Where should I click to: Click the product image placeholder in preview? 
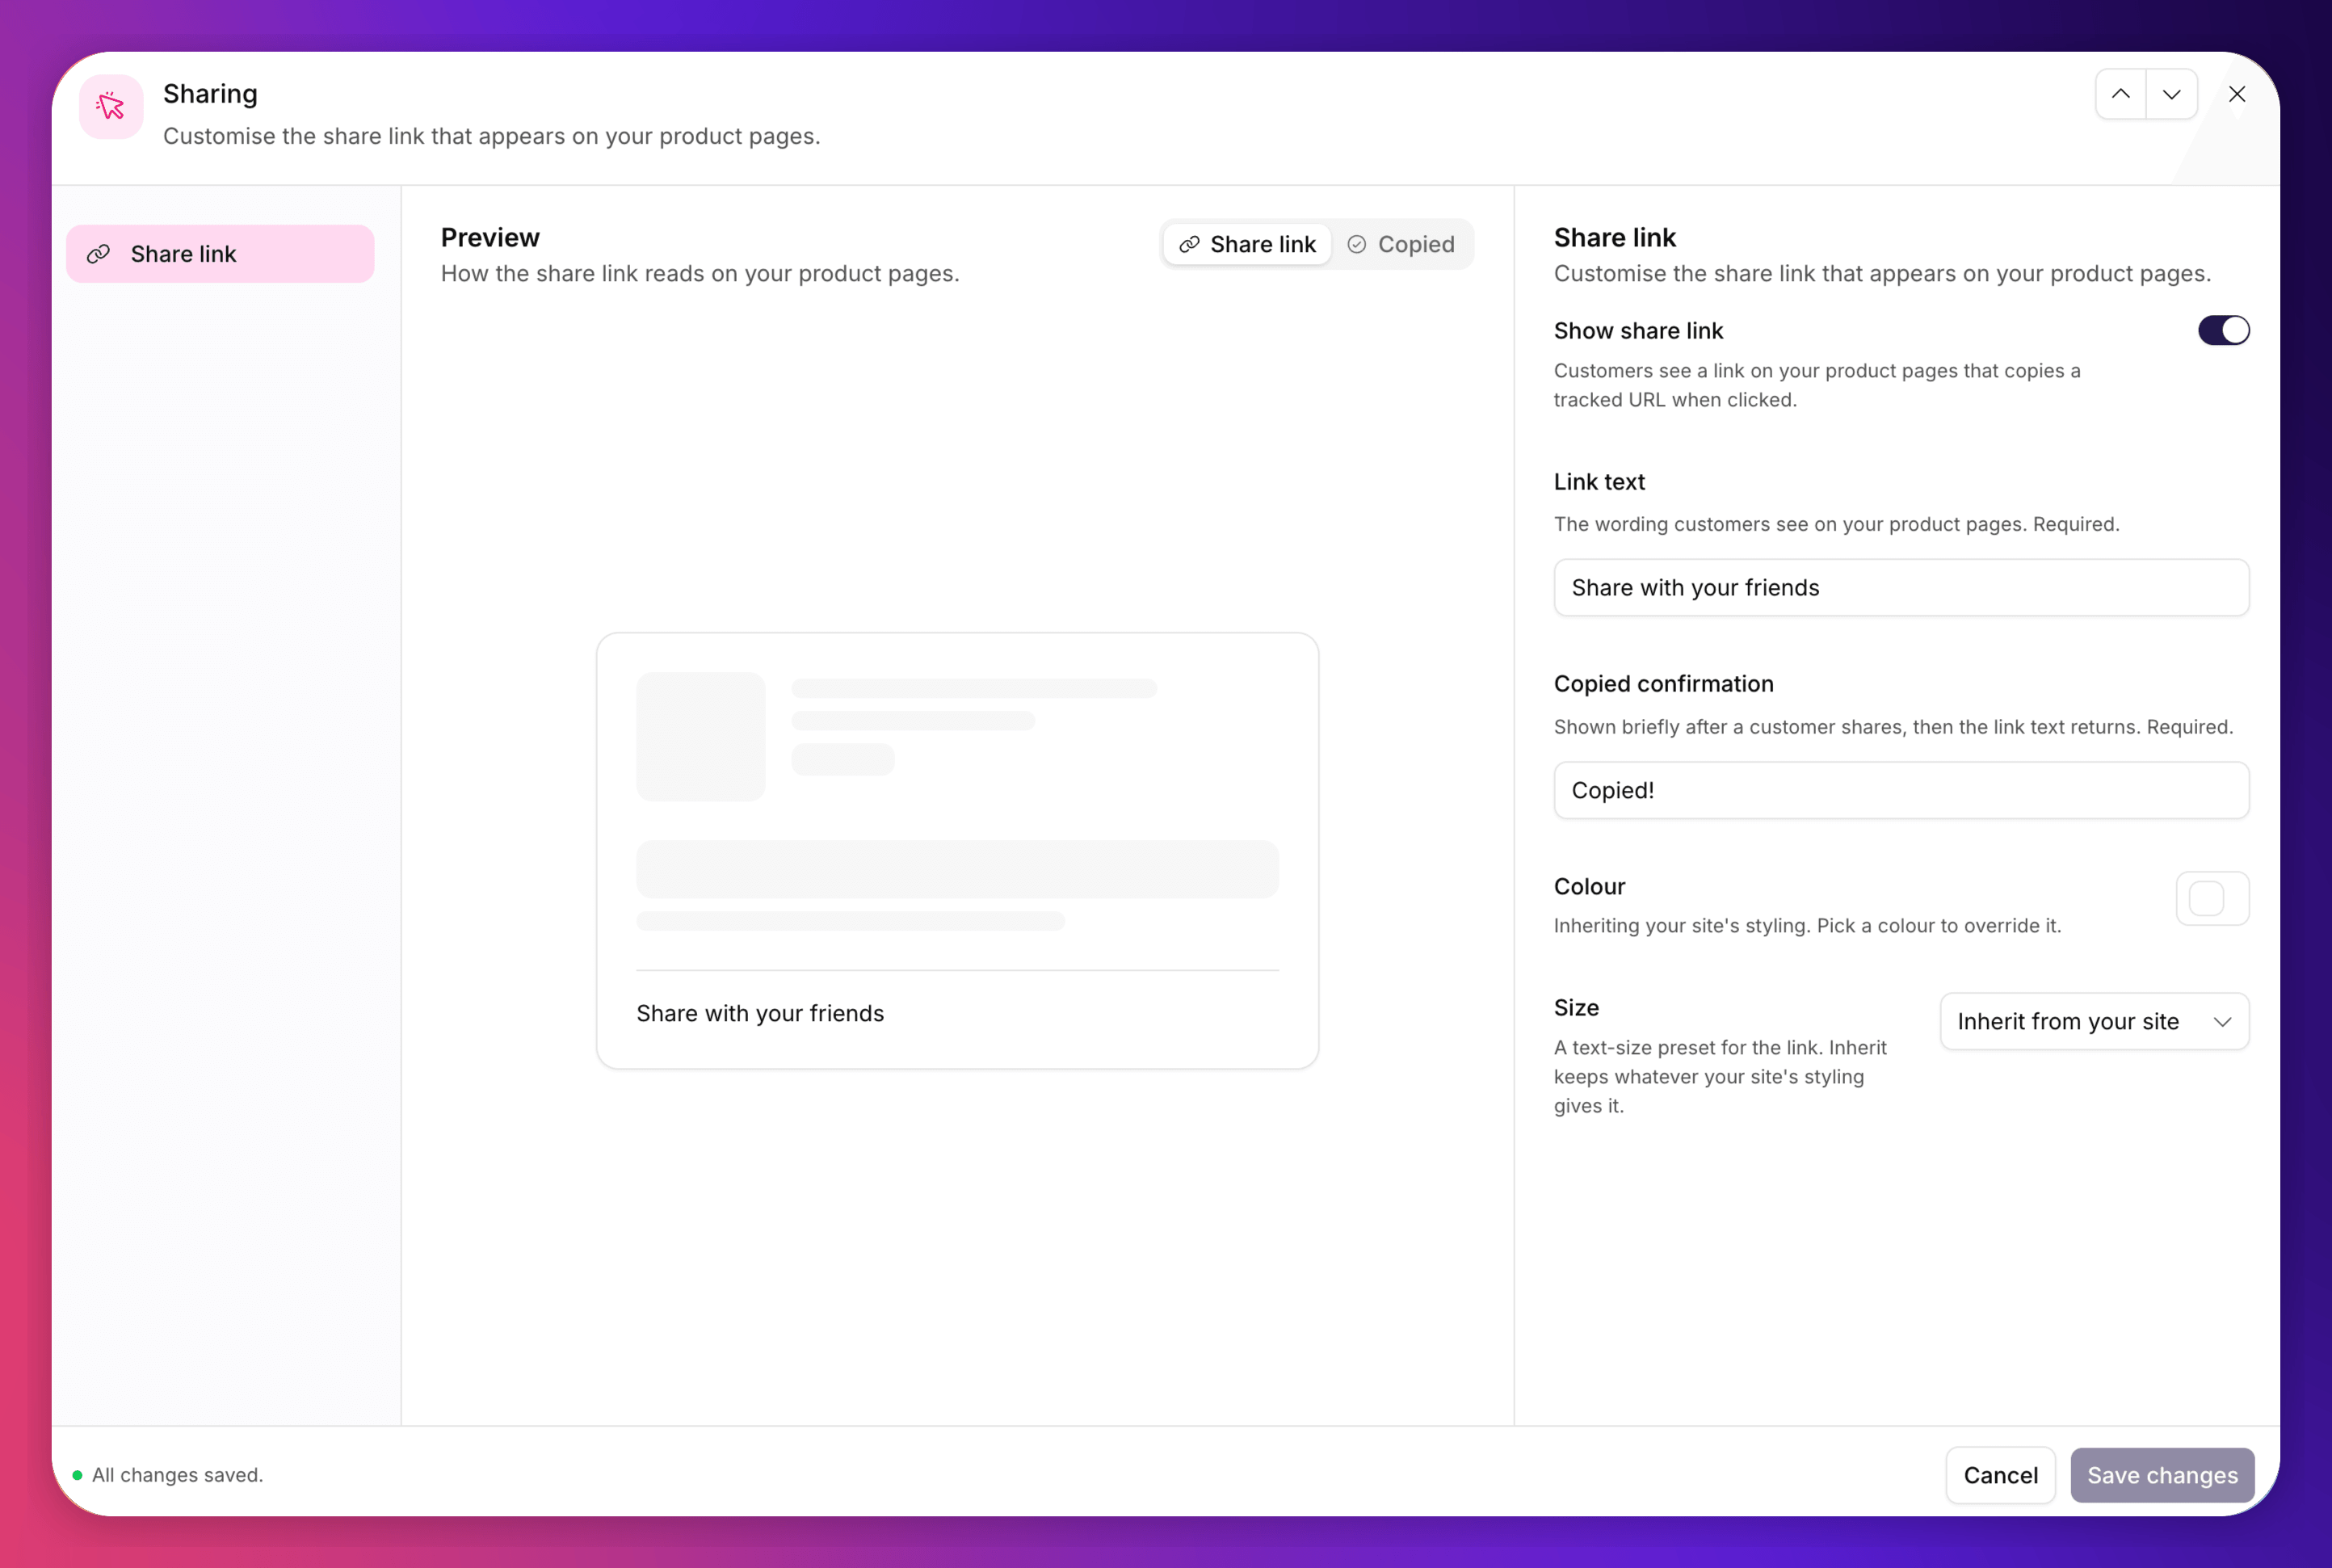point(700,736)
